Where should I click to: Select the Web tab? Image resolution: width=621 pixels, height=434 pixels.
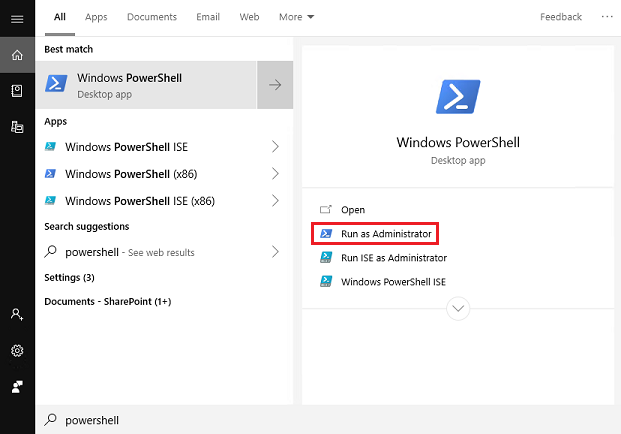(x=249, y=17)
